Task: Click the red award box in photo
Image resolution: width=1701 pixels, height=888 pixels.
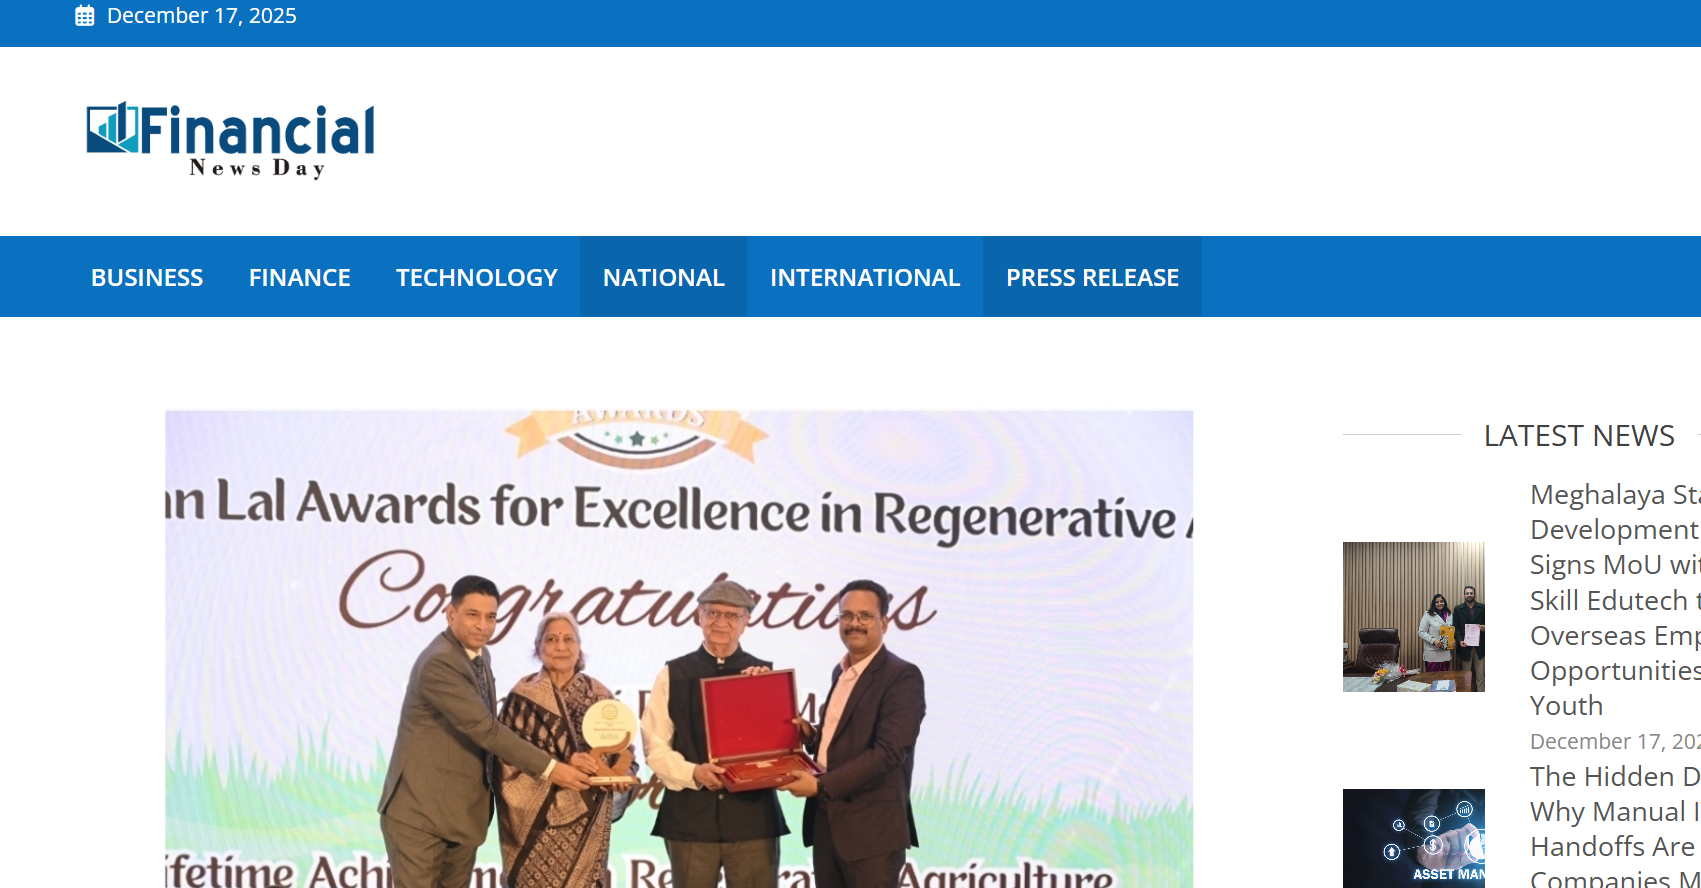Action: 755,728
